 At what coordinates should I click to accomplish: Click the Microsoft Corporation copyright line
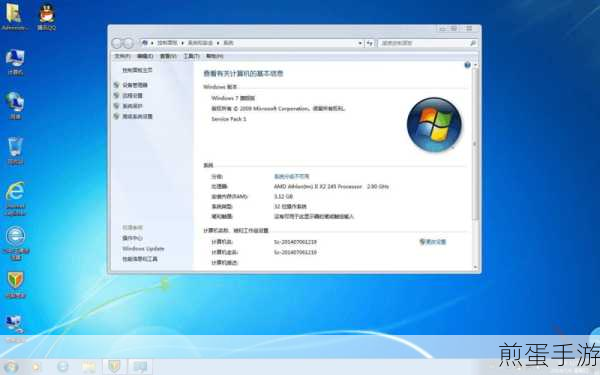[278, 109]
